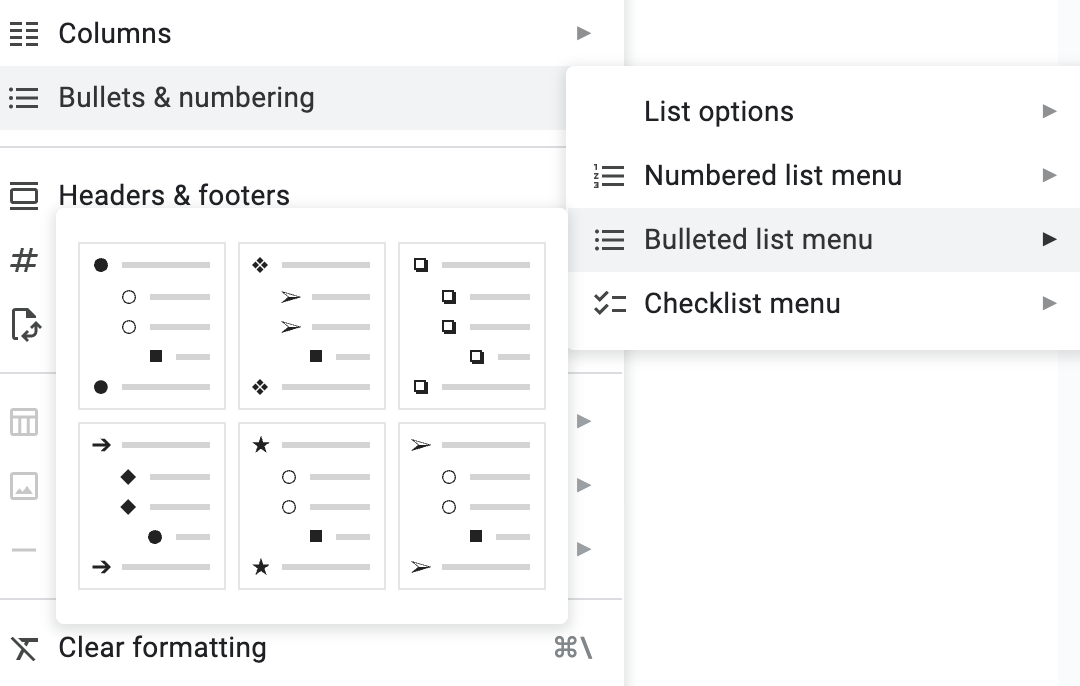Open the Bulleted list menu item
Viewport: 1080px width, 686px height.
(823, 240)
